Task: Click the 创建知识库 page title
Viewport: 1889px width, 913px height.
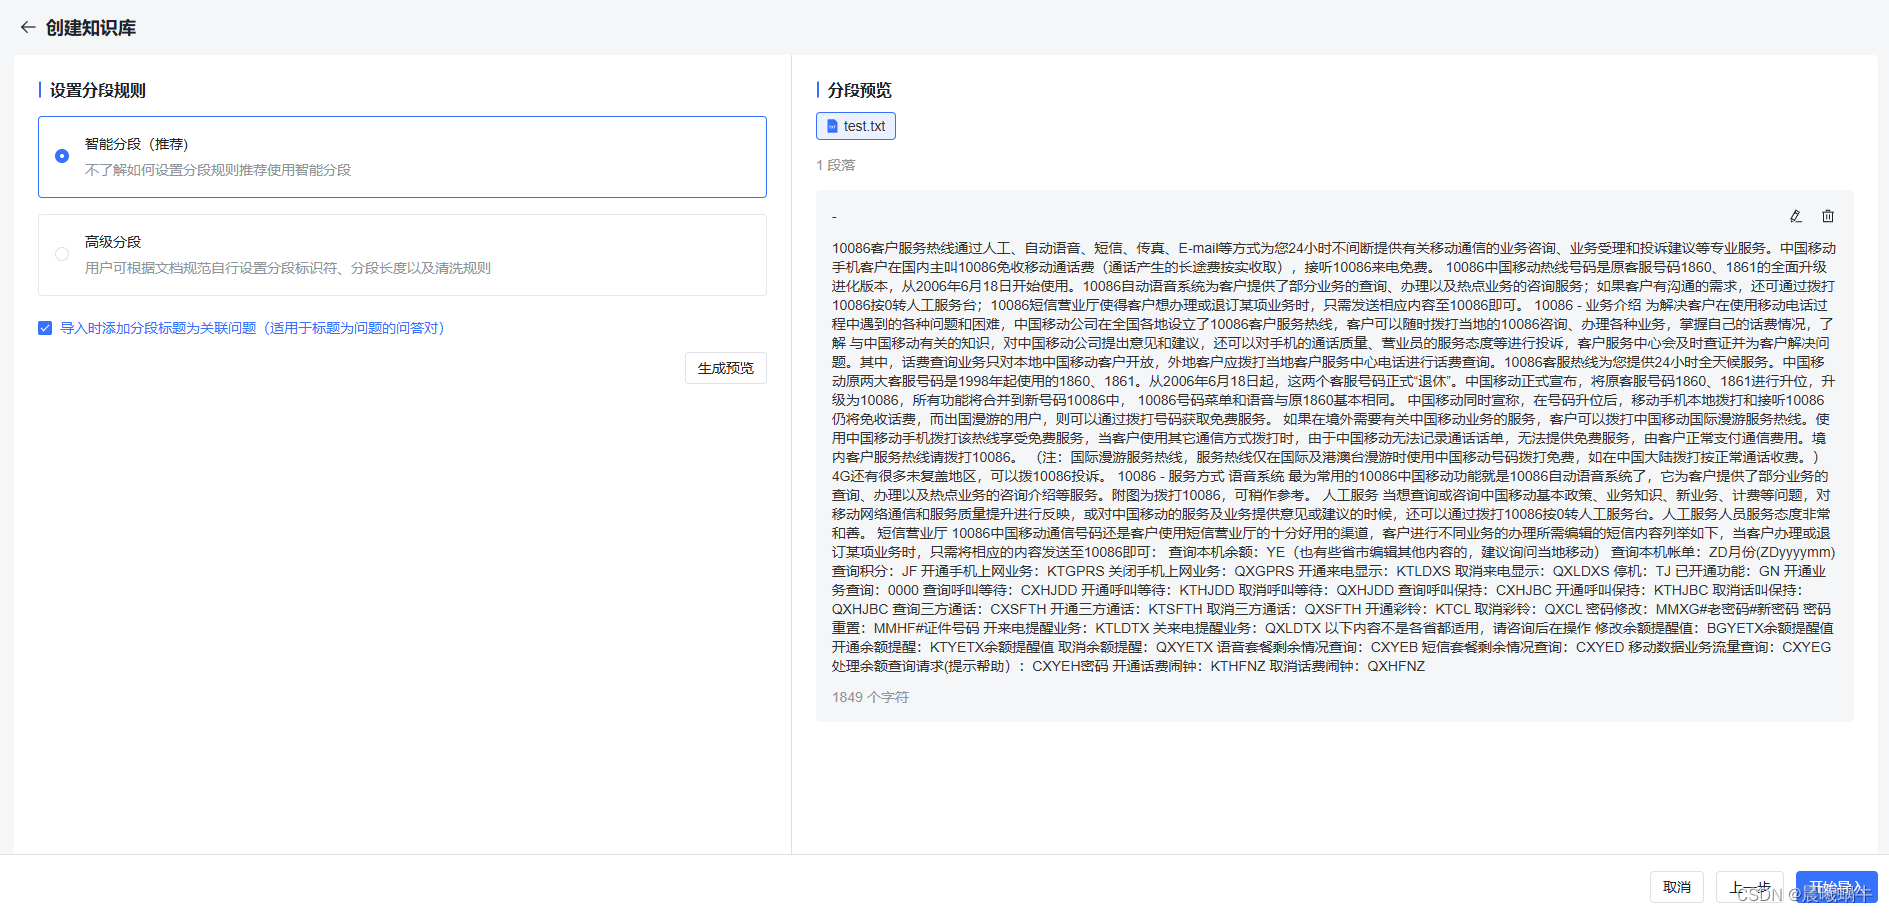Action: pos(91,28)
